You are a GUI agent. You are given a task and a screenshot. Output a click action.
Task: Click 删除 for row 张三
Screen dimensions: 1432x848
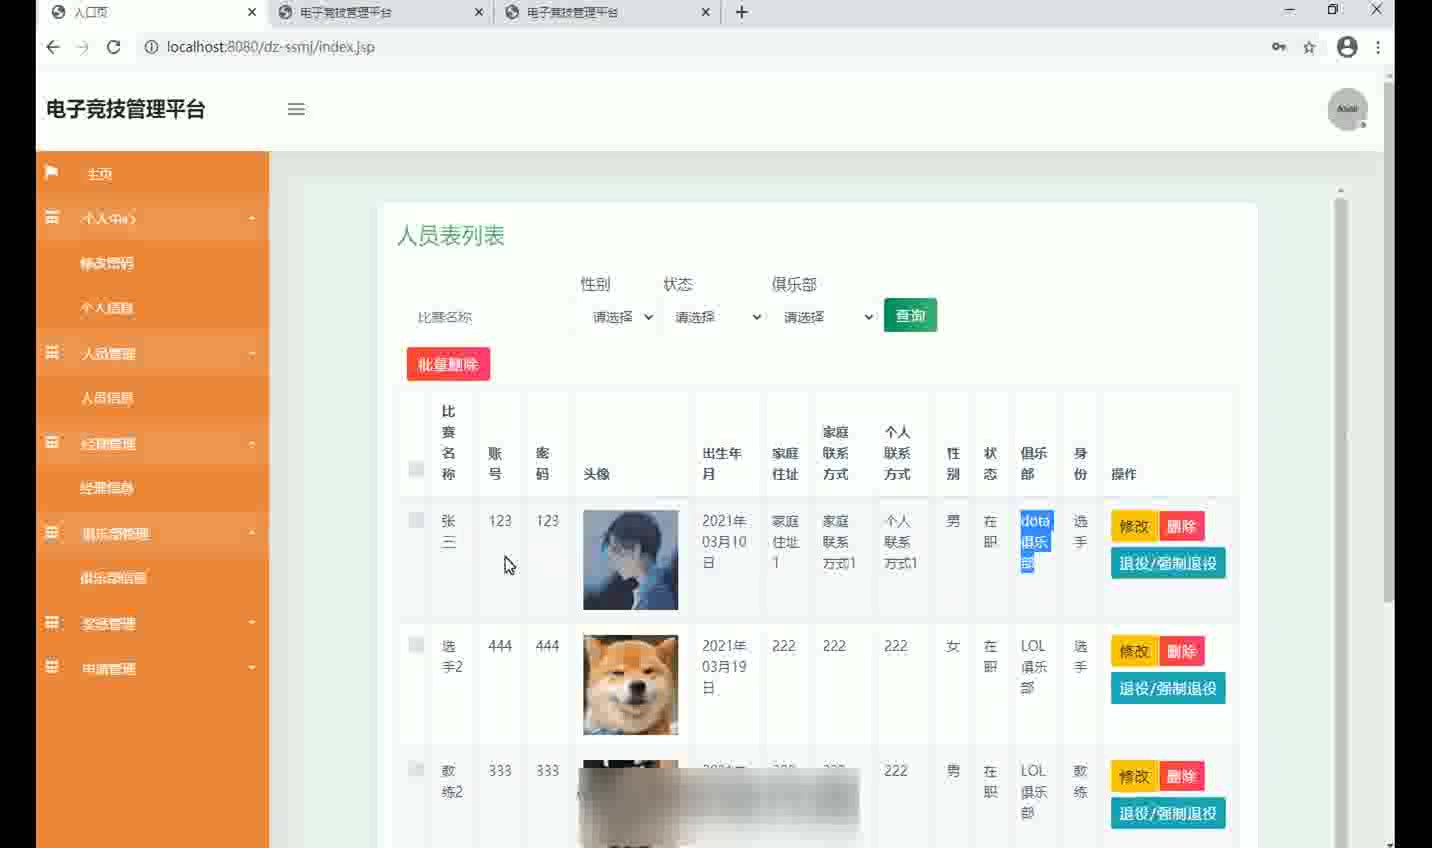point(1181,526)
